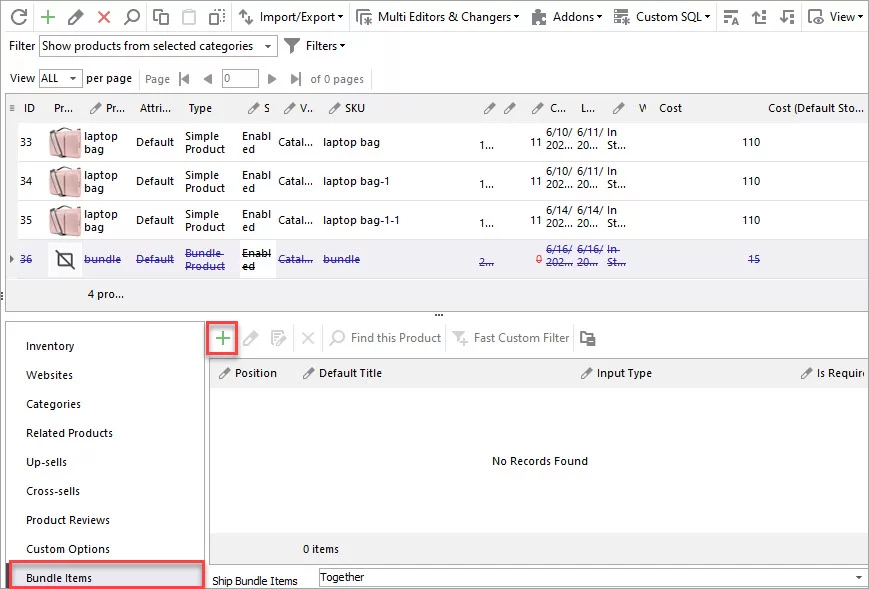This screenshot has width=869, height=589.
Task: Open the Multi Editors & Changers menu
Action: click(x=437, y=17)
